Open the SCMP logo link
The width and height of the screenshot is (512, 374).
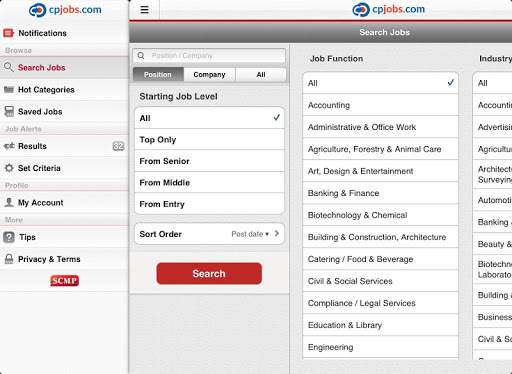65,281
